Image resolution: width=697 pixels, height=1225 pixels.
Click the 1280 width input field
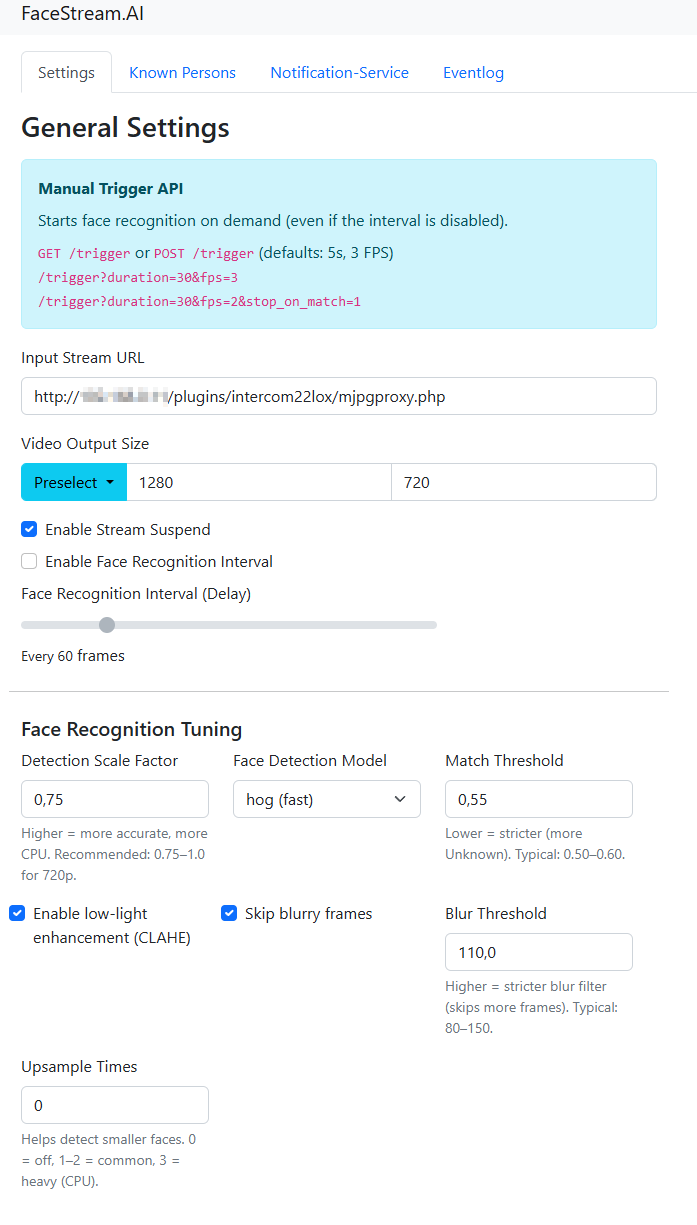259,482
